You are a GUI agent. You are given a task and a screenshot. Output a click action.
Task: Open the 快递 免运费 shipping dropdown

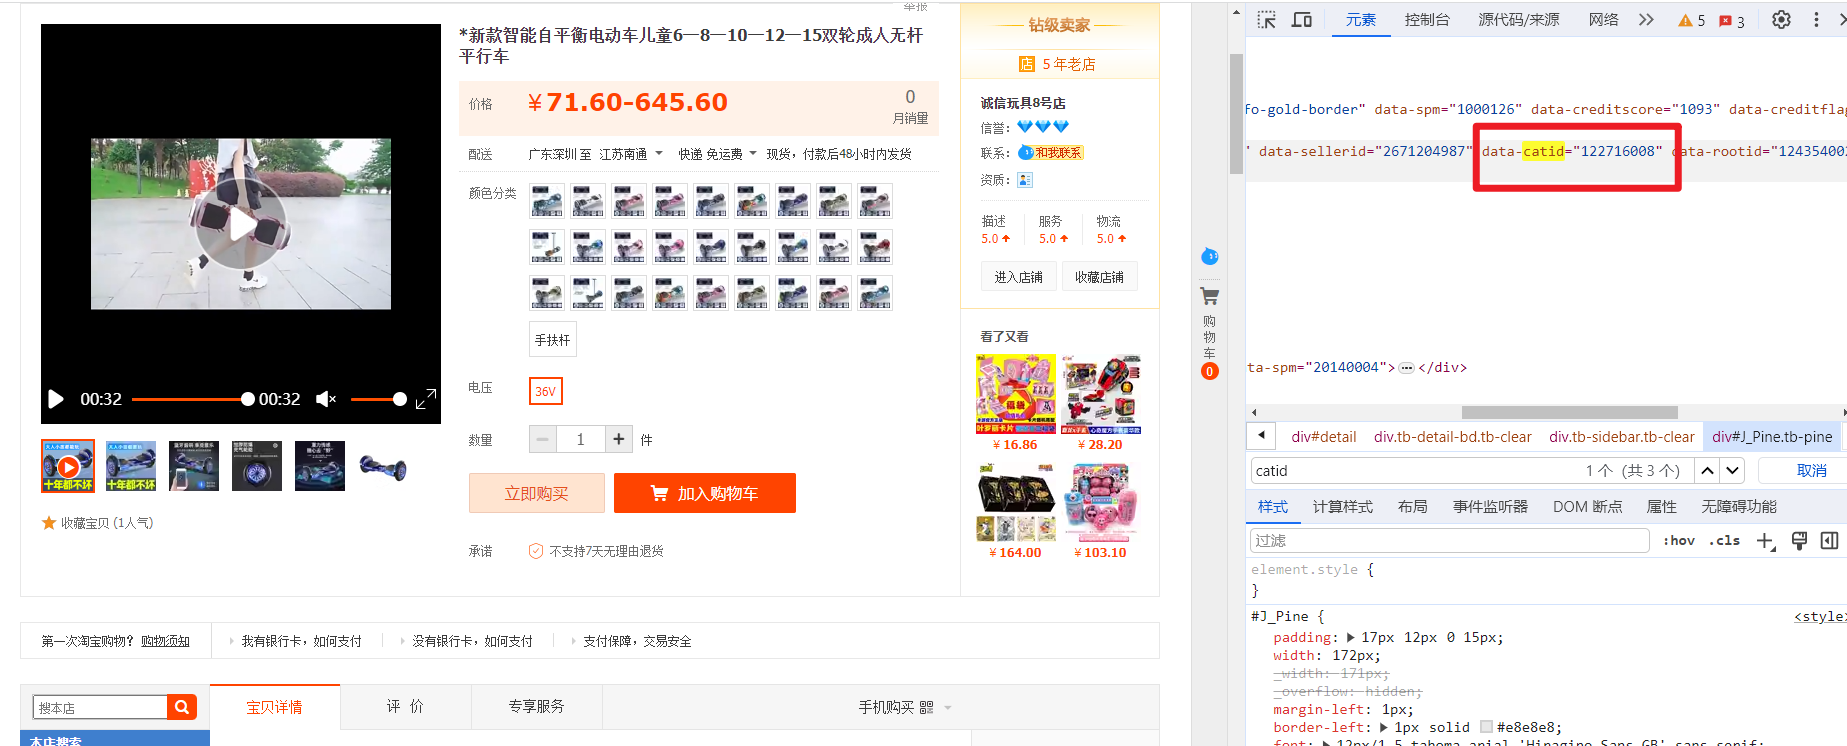click(717, 154)
